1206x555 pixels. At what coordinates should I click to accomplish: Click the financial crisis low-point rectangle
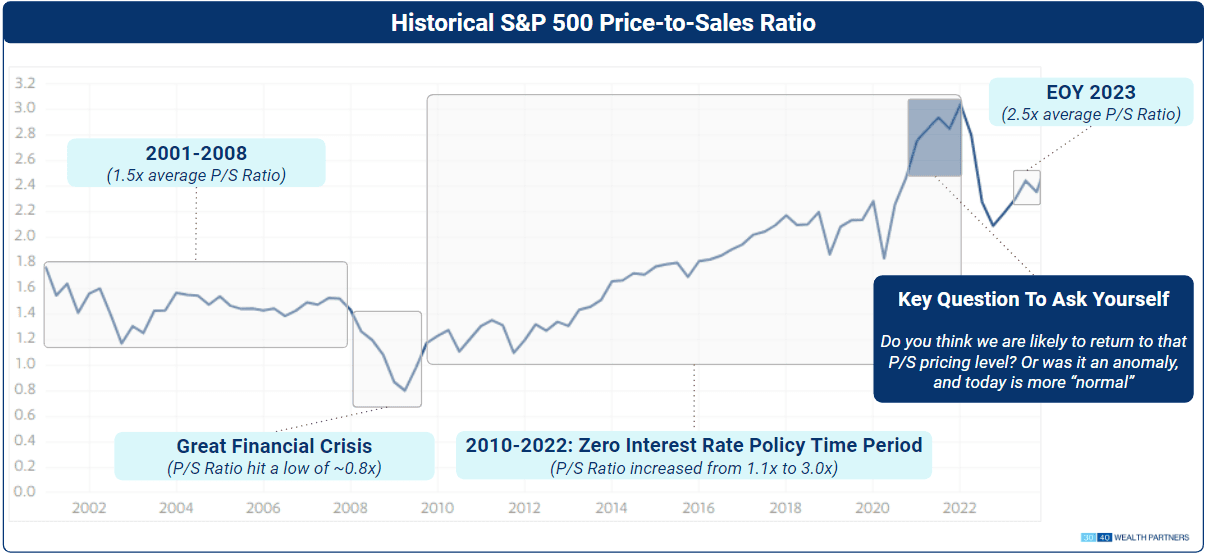coord(387,359)
